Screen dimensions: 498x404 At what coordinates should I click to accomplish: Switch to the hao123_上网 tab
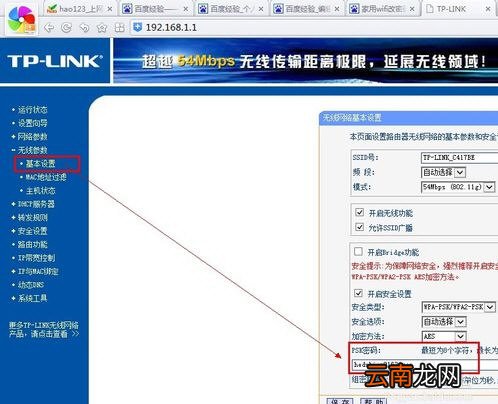click(80, 9)
